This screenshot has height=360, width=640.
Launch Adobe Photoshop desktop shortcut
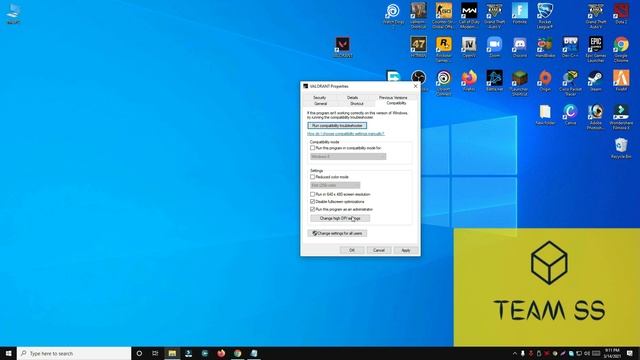(596, 117)
